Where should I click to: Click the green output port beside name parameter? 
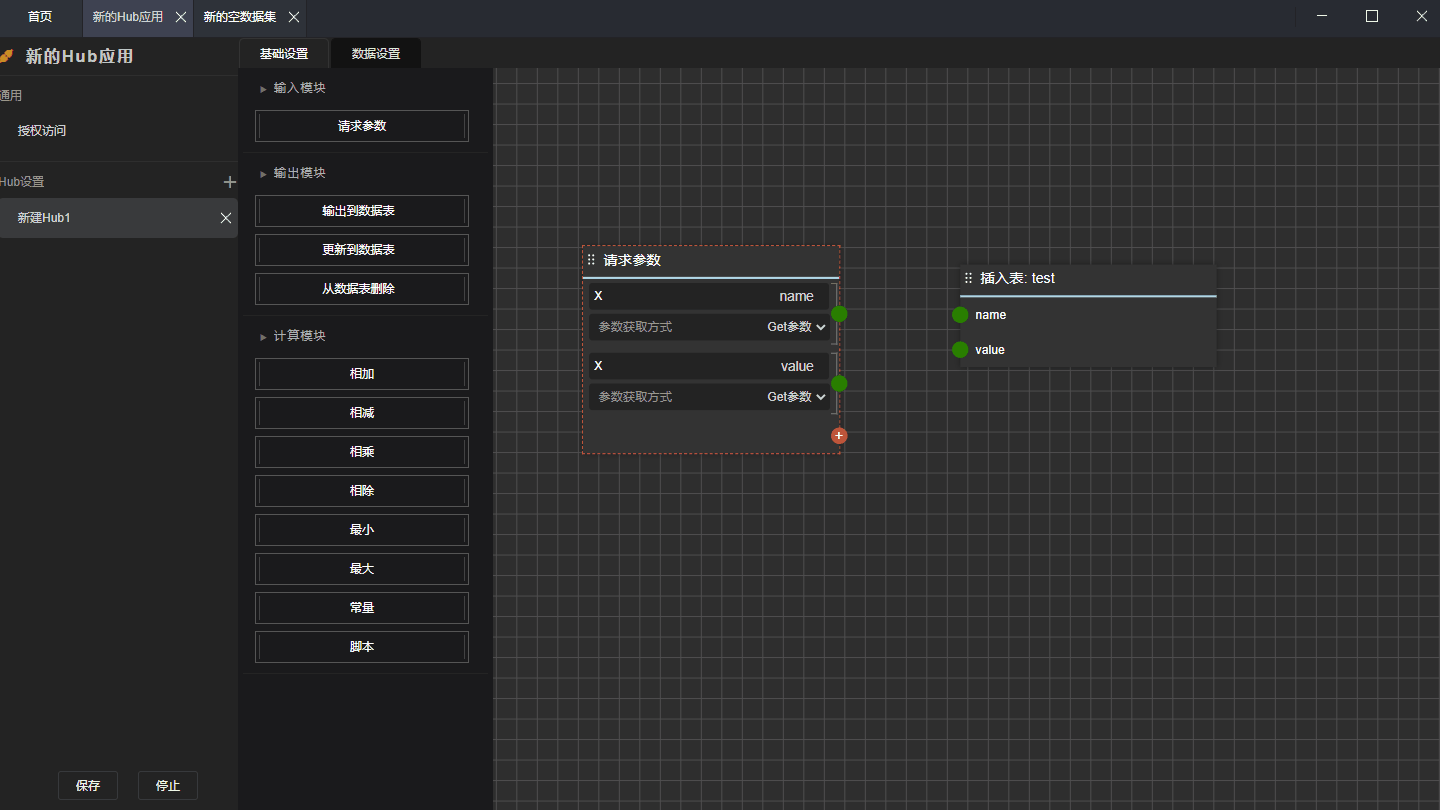click(839, 314)
